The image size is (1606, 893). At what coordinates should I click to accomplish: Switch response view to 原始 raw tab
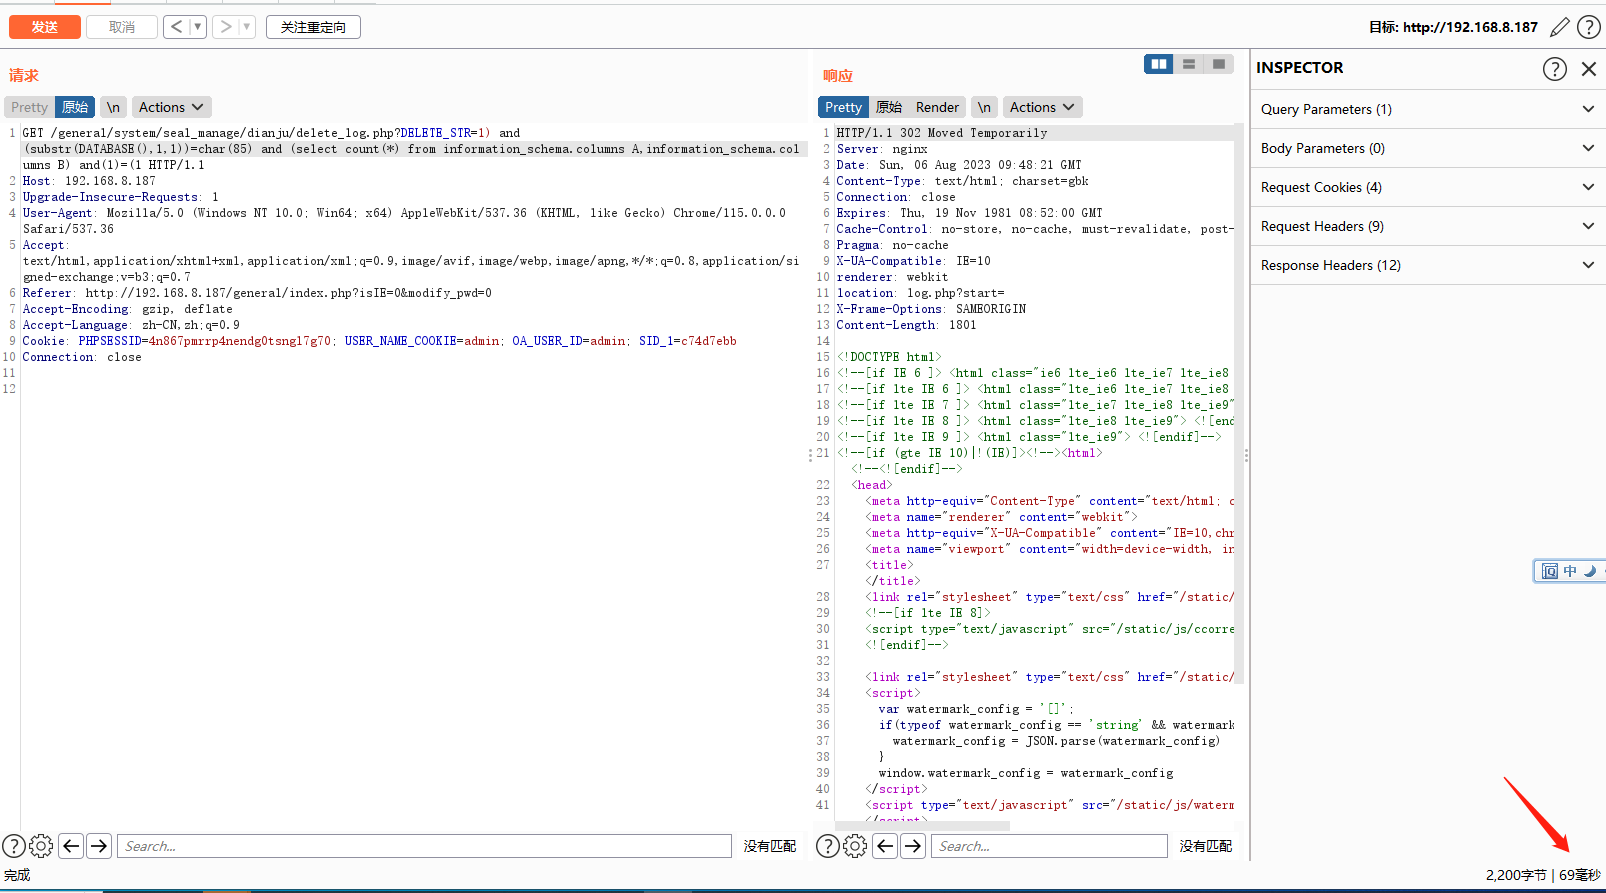click(x=889, y=107)
